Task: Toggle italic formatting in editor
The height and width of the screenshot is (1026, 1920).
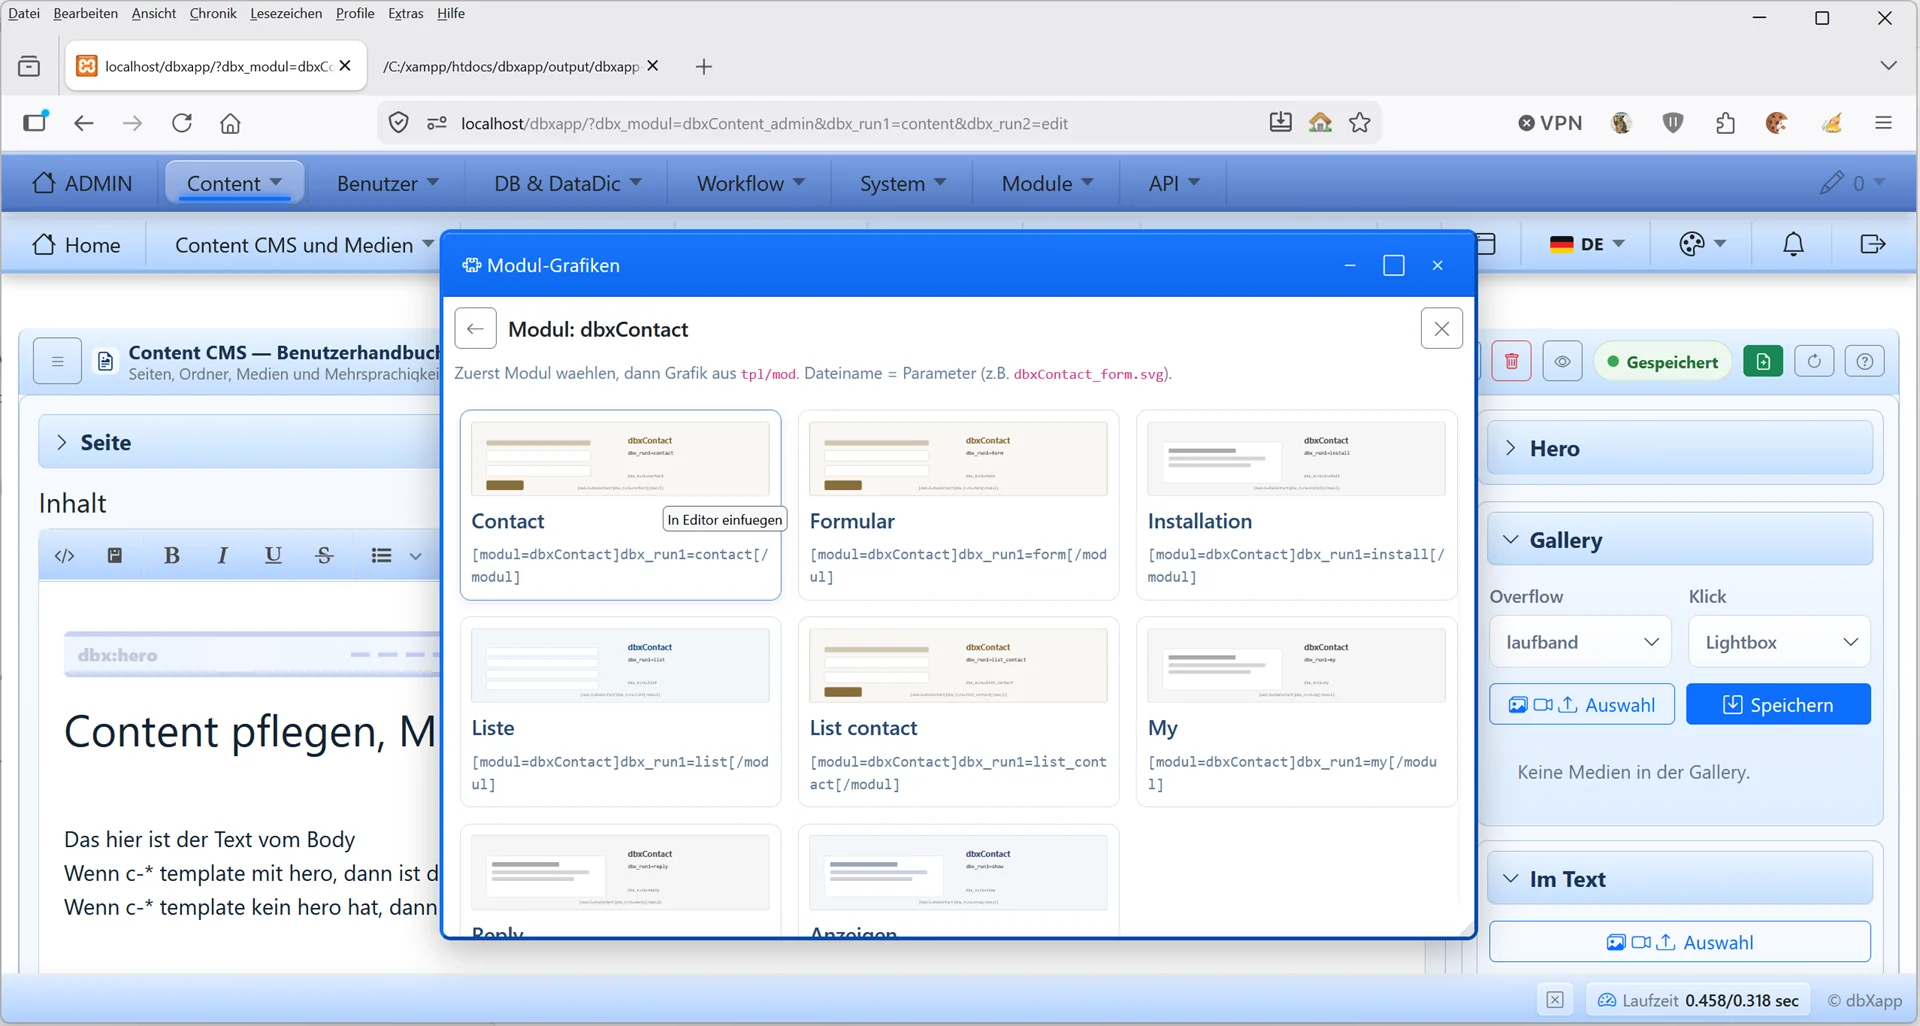Action: [x=222, y=556]
